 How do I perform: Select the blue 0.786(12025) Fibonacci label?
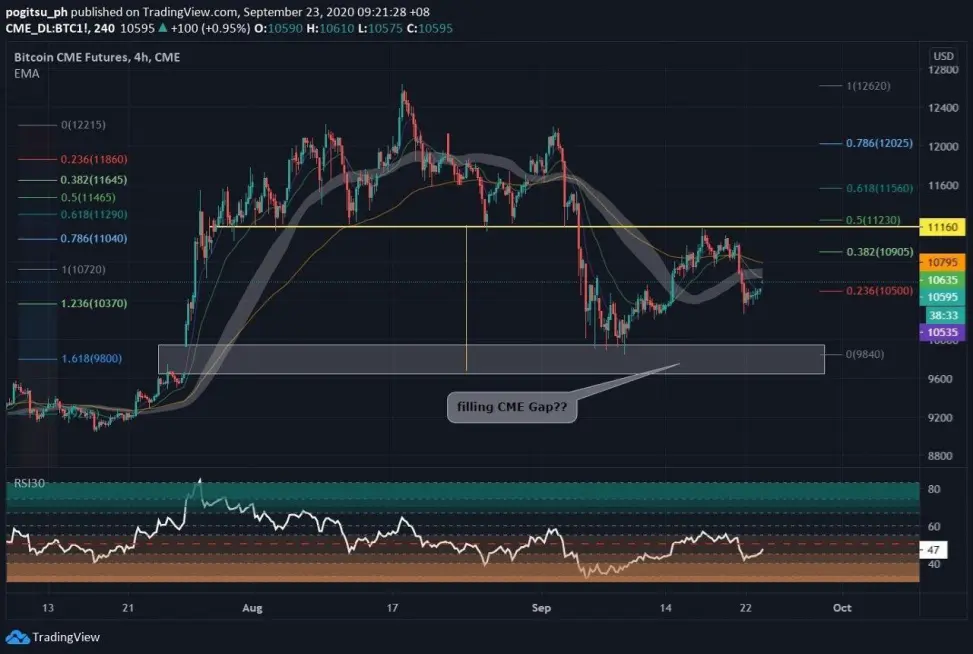(x=879, y=143)
